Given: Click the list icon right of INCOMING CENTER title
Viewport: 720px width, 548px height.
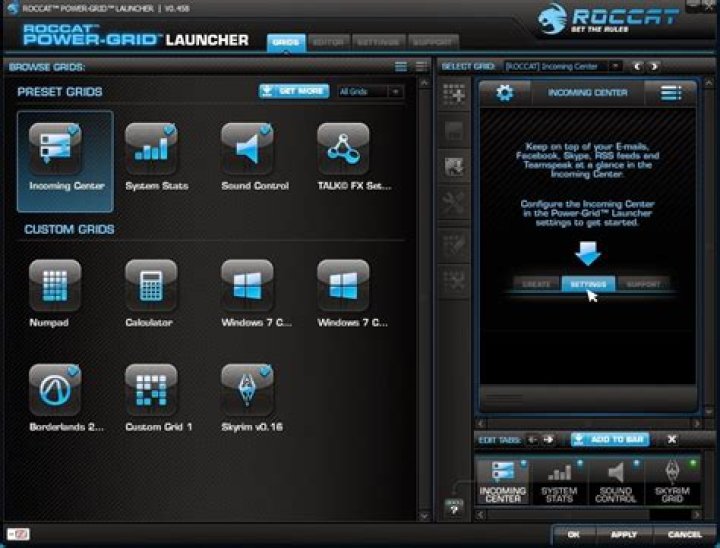Looking at the screenshot, I should click(x=671, y=93).
